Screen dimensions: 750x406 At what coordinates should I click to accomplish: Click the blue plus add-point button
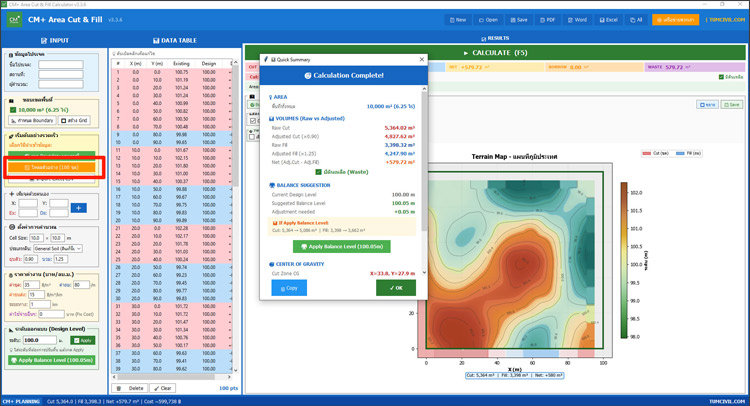(x=79, y=208)
